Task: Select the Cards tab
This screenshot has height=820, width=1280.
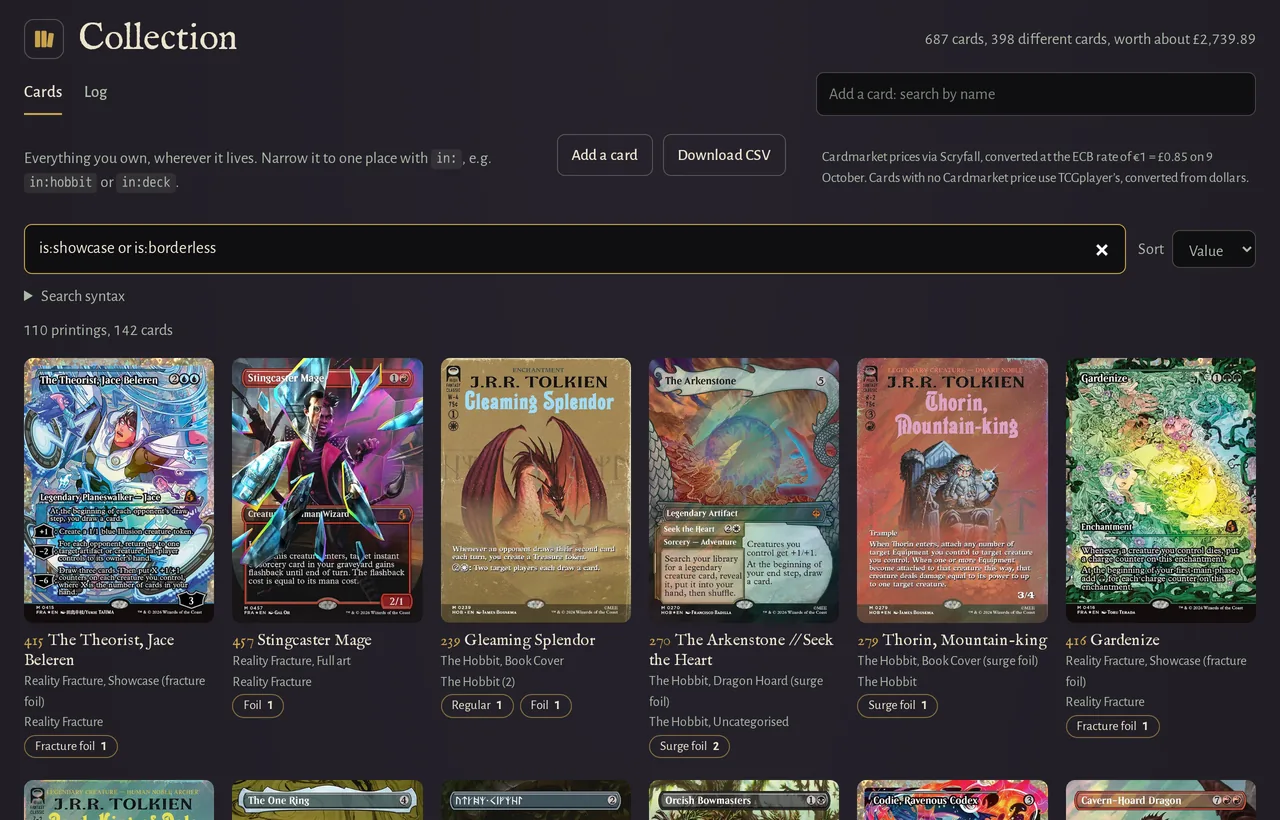Action: point(43,92)
